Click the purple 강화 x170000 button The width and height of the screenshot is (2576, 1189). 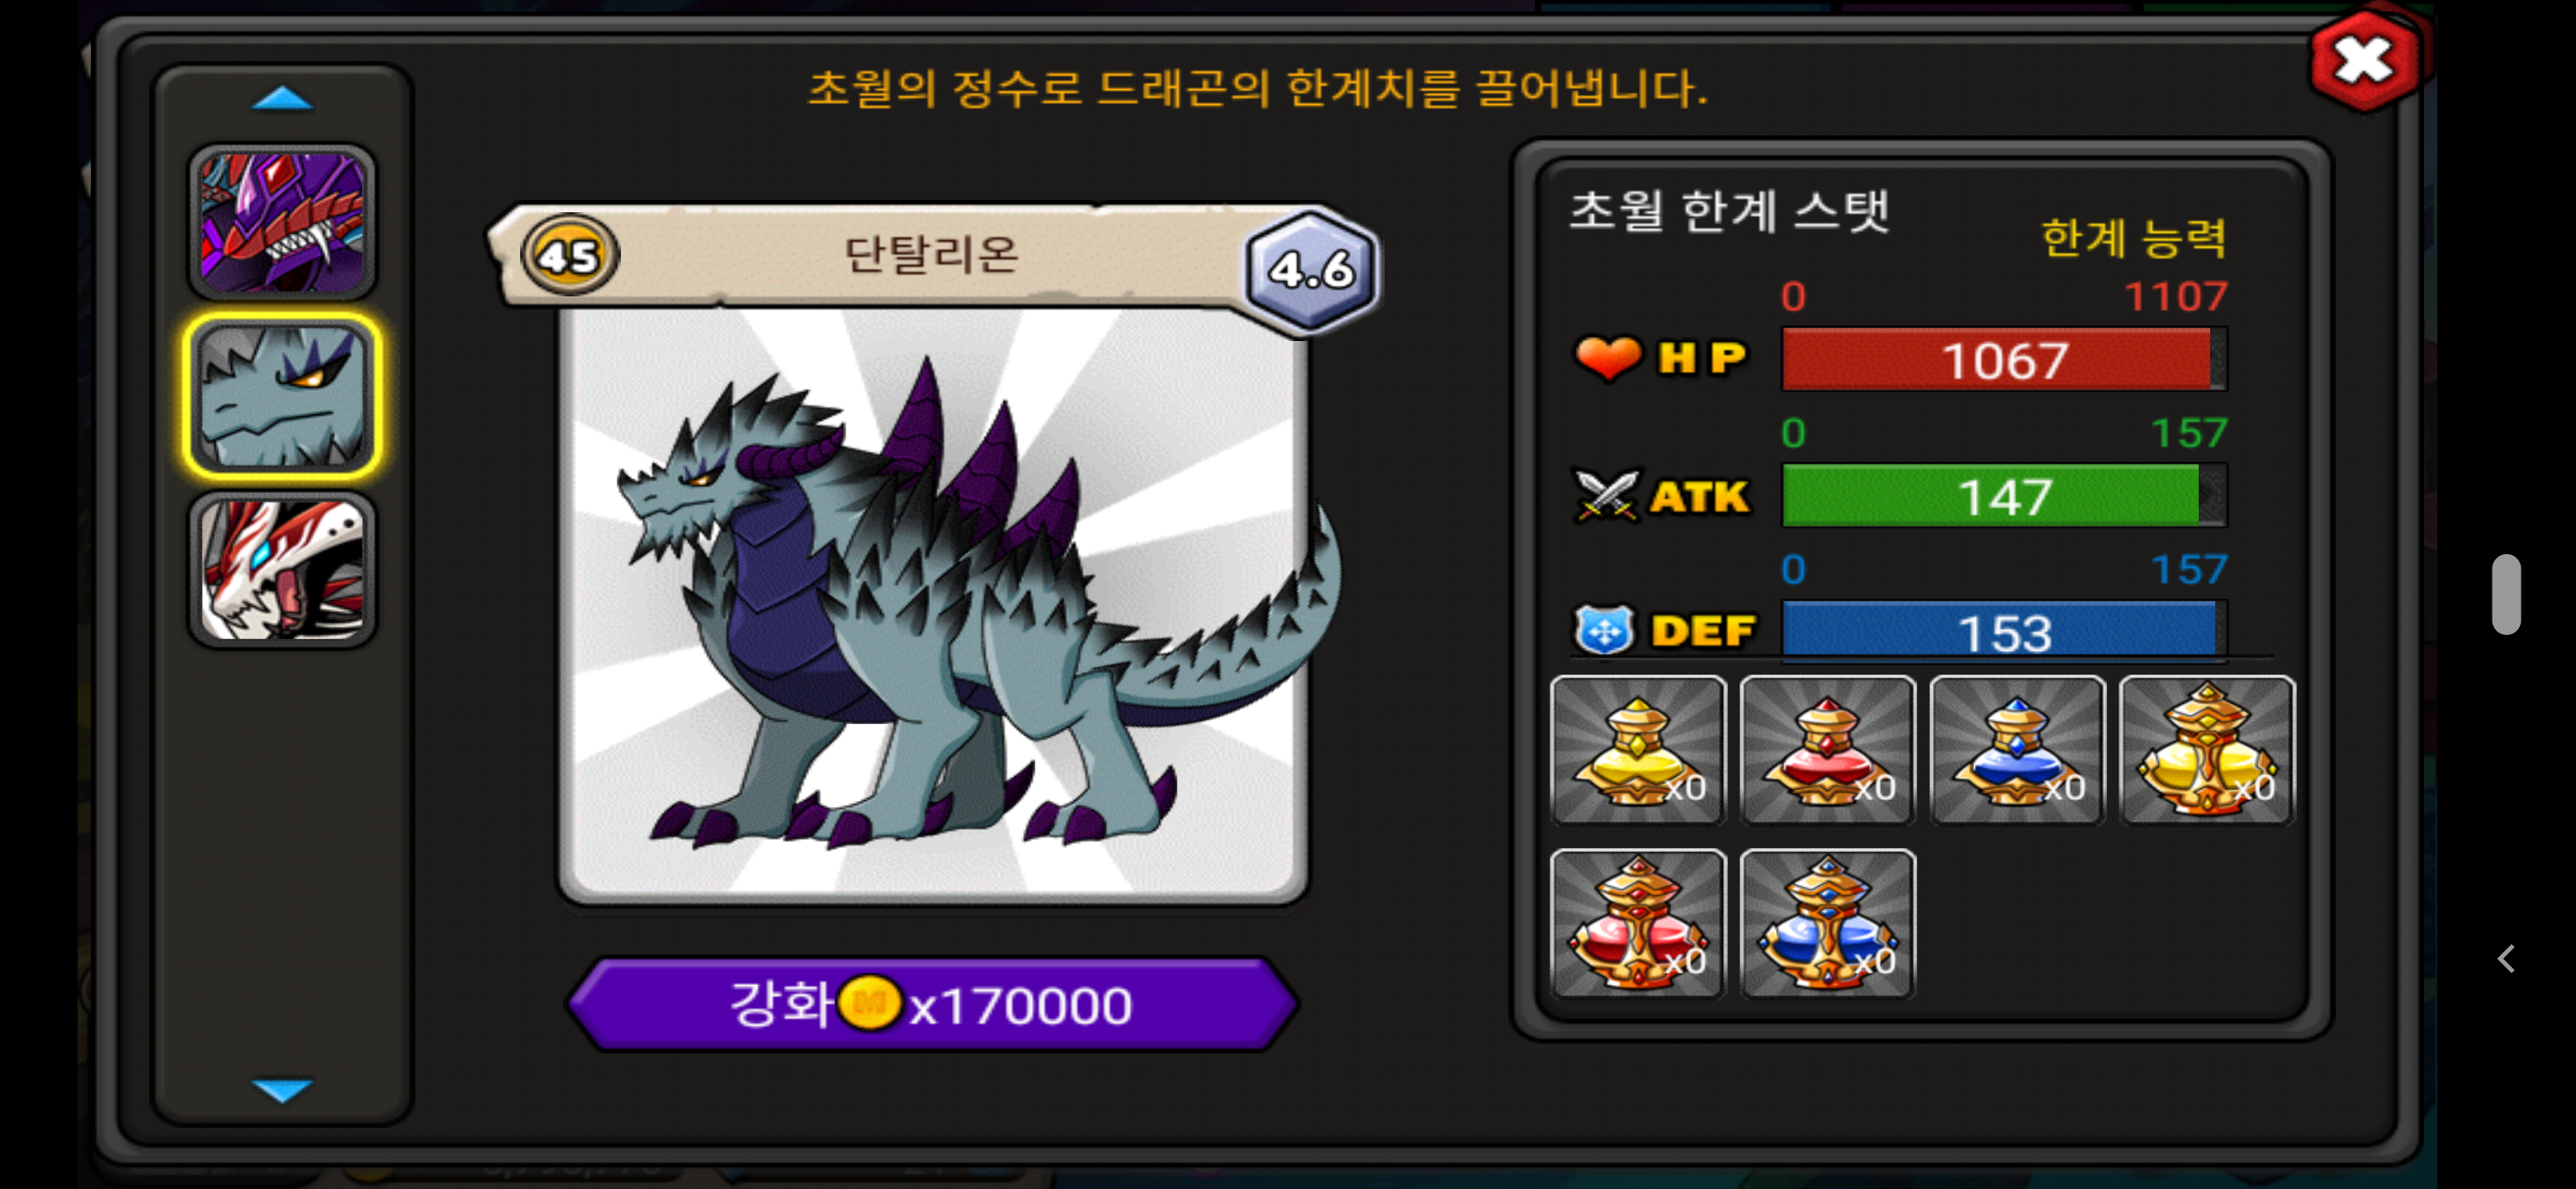coord(932,1004)
